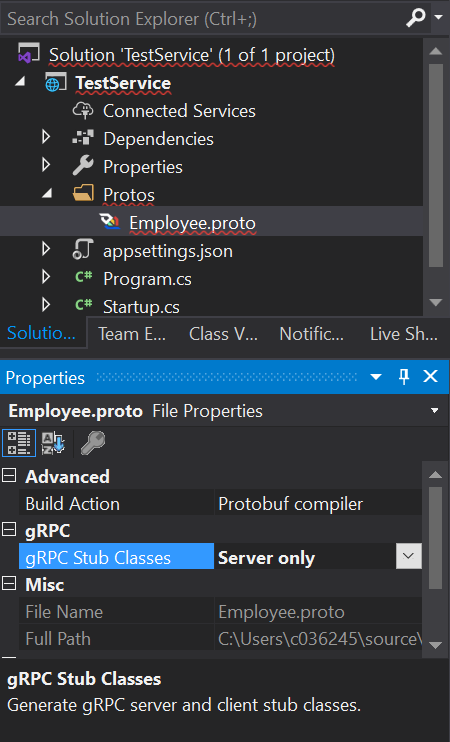450x742 pixels.
Task: Click the Search Solution Explorer input field
Action: [201, 18]
